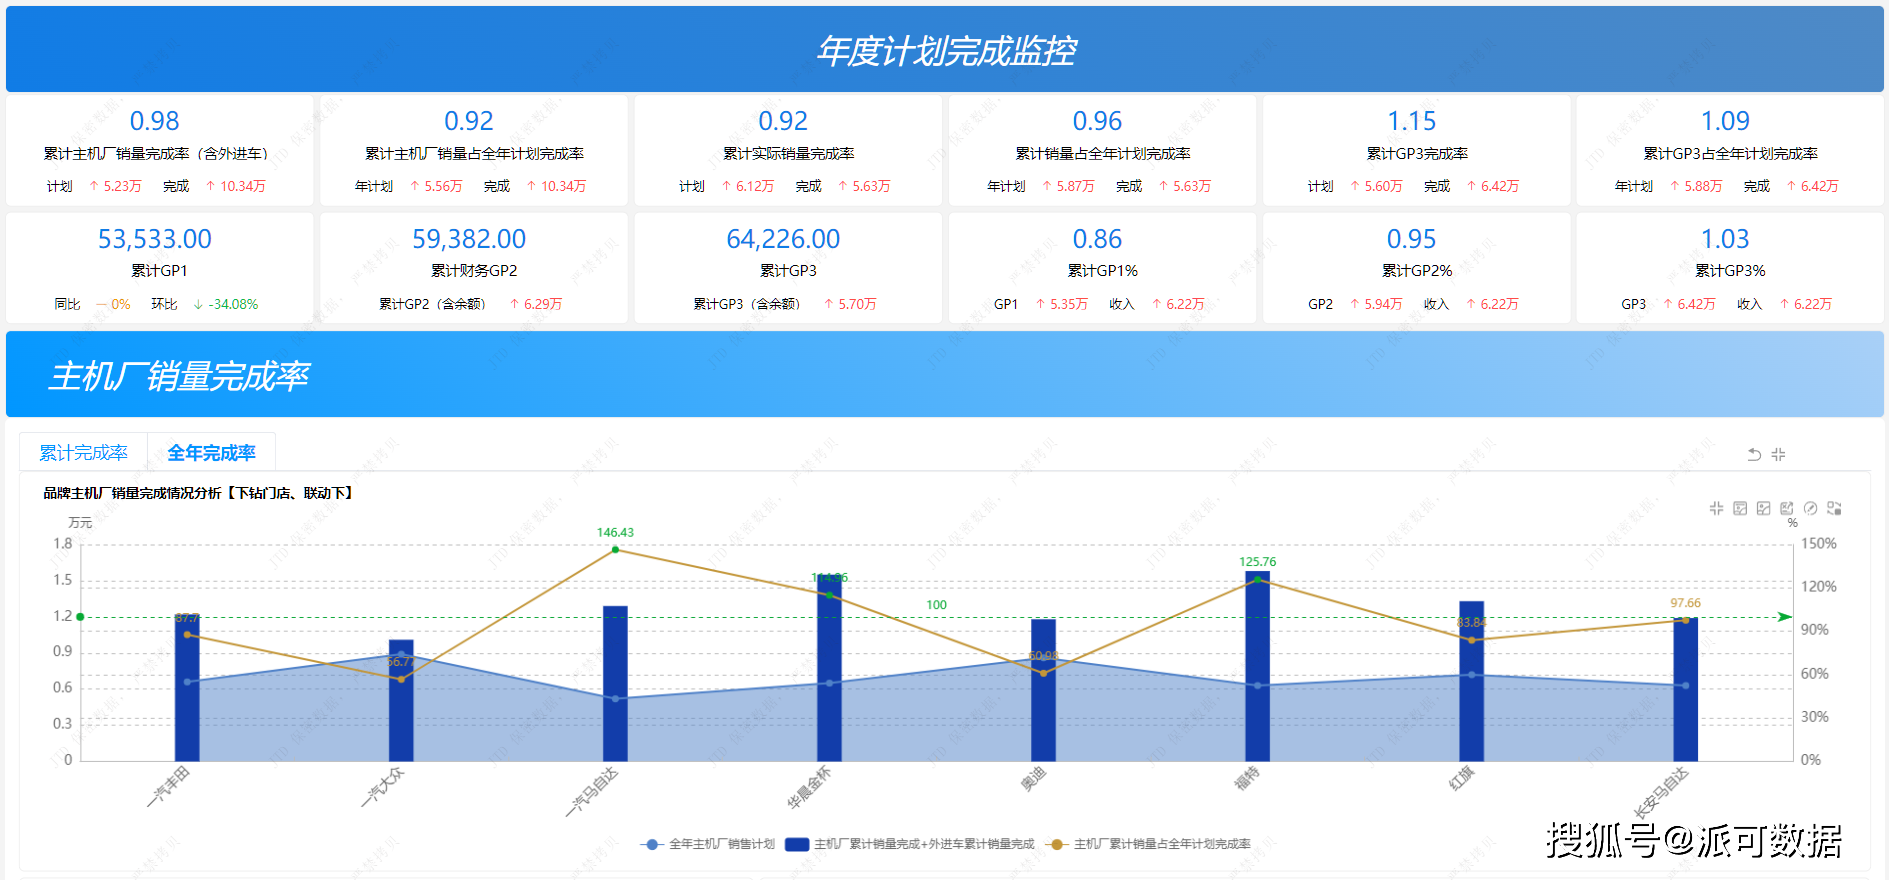Click the 年度计划完成监控 header banner
The width and height of the screenshot is (1889, 880).
[x=945, y=49]
